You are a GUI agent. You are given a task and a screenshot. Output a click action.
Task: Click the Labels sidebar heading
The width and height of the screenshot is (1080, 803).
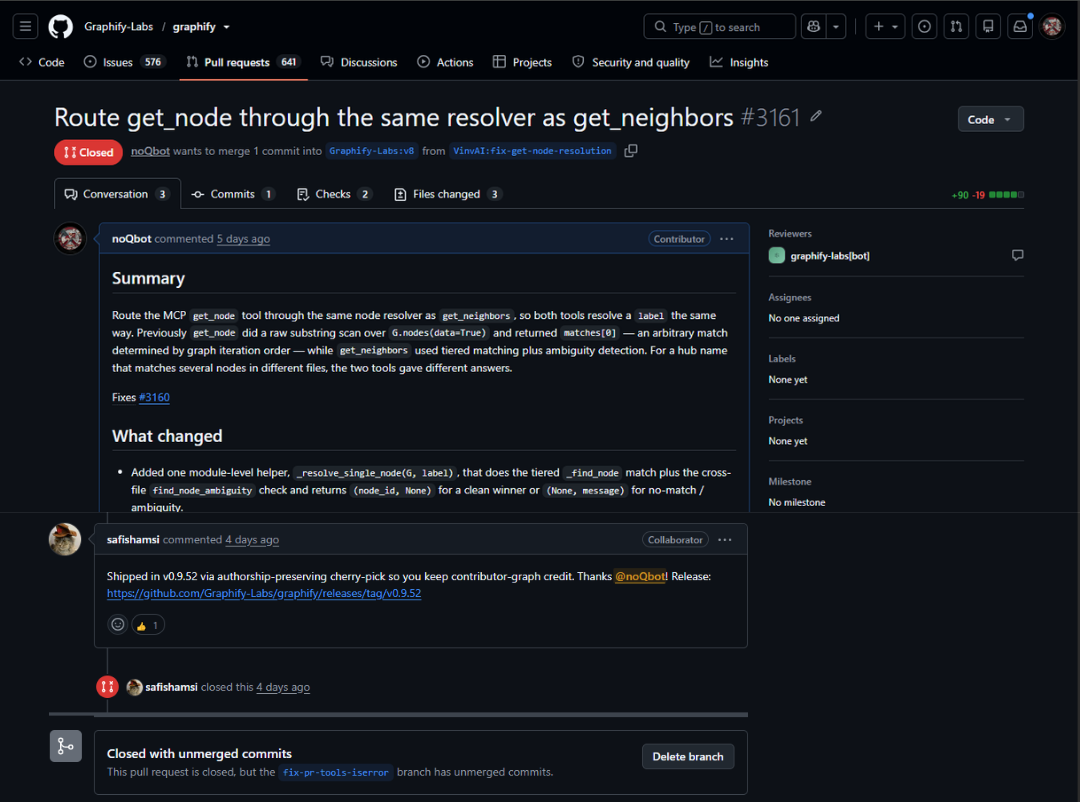pos(782,359)
